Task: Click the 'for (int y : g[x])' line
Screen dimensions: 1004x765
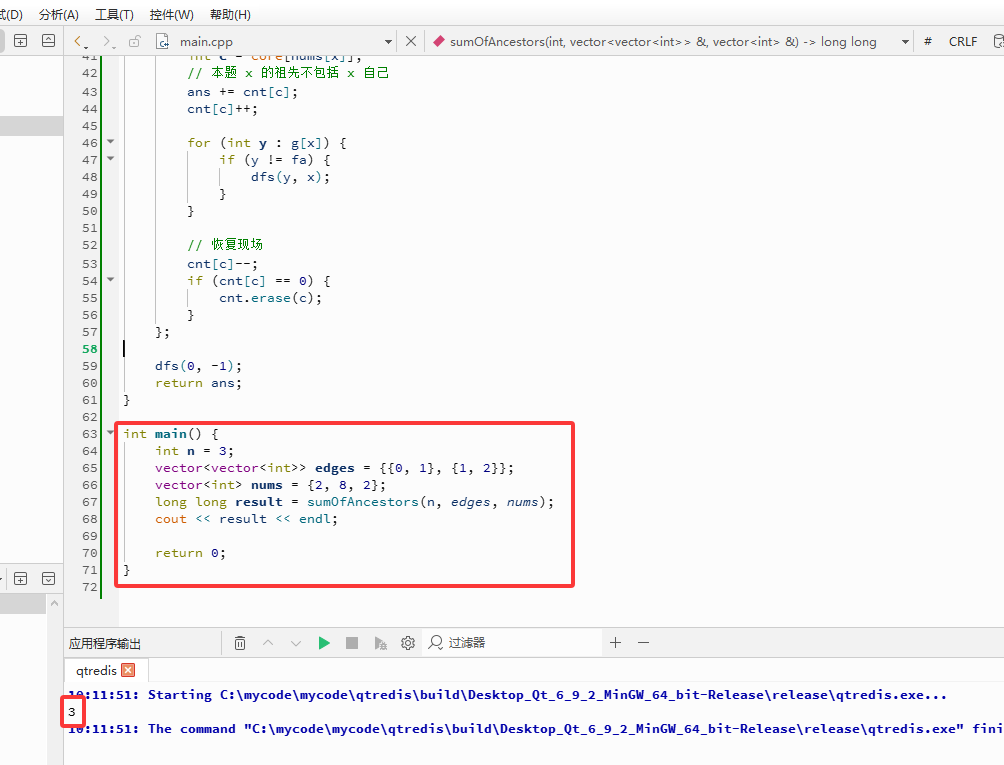Action: pos(266,143)
